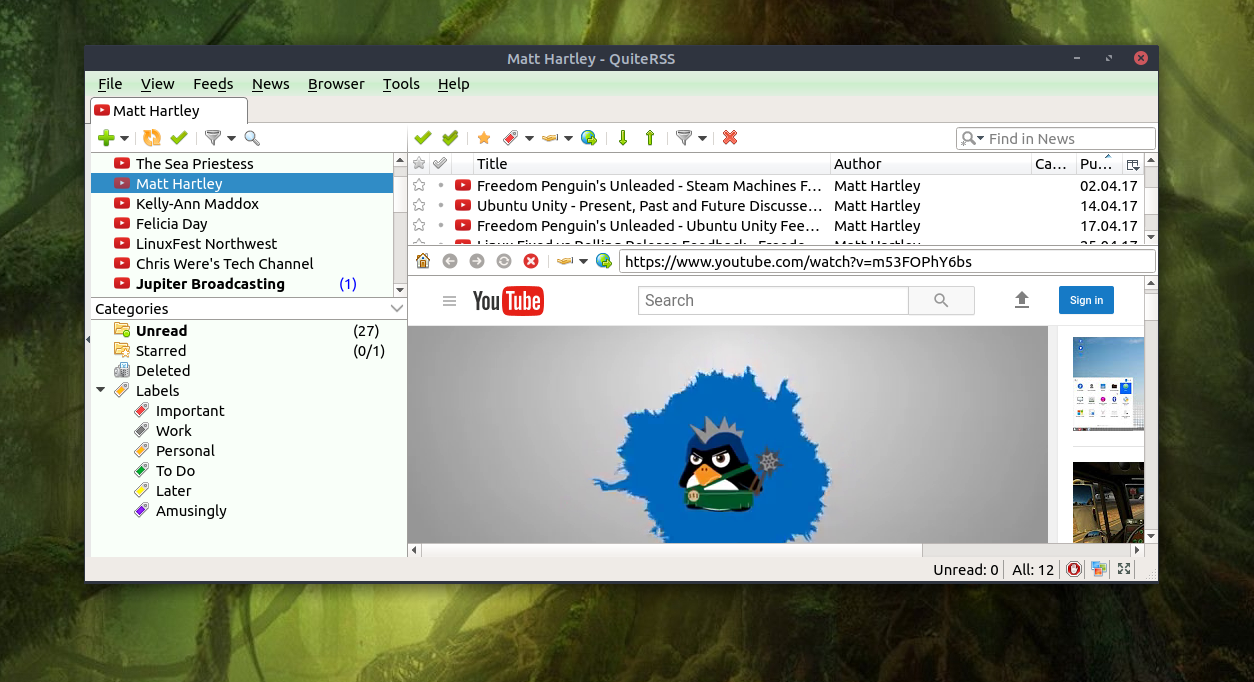Viewport: 1254px width, 682px height.
Task: Click the green plus Add feed icon
Action: tap(106, 138)
